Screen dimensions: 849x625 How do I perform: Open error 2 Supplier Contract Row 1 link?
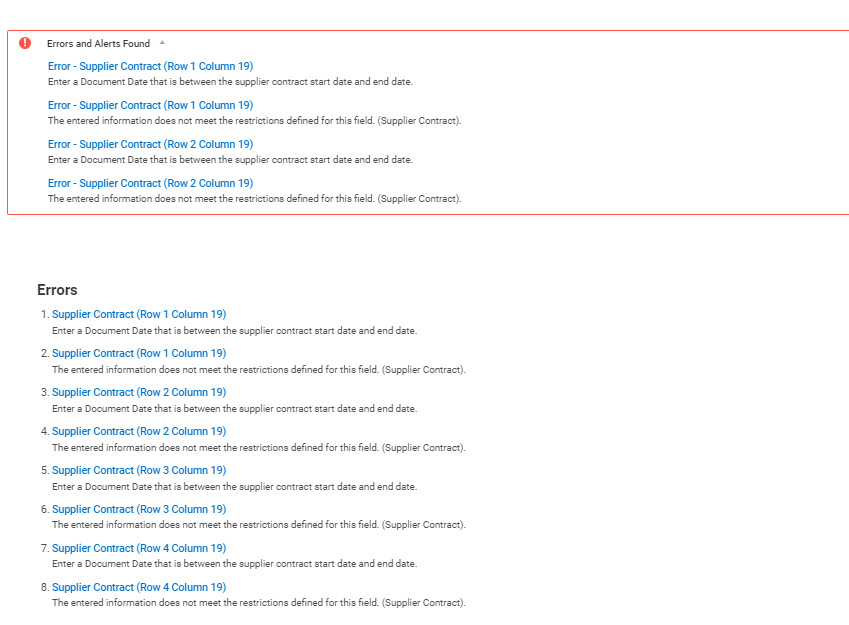click(x=139, y=353)
